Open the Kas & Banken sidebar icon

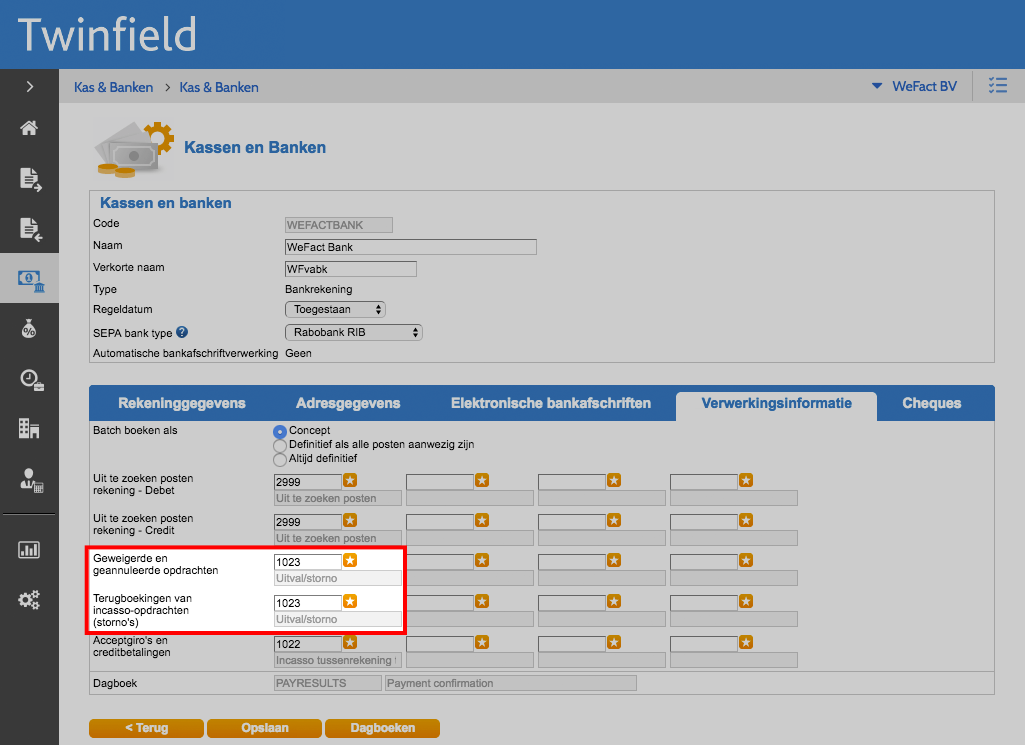pos(29,280)
